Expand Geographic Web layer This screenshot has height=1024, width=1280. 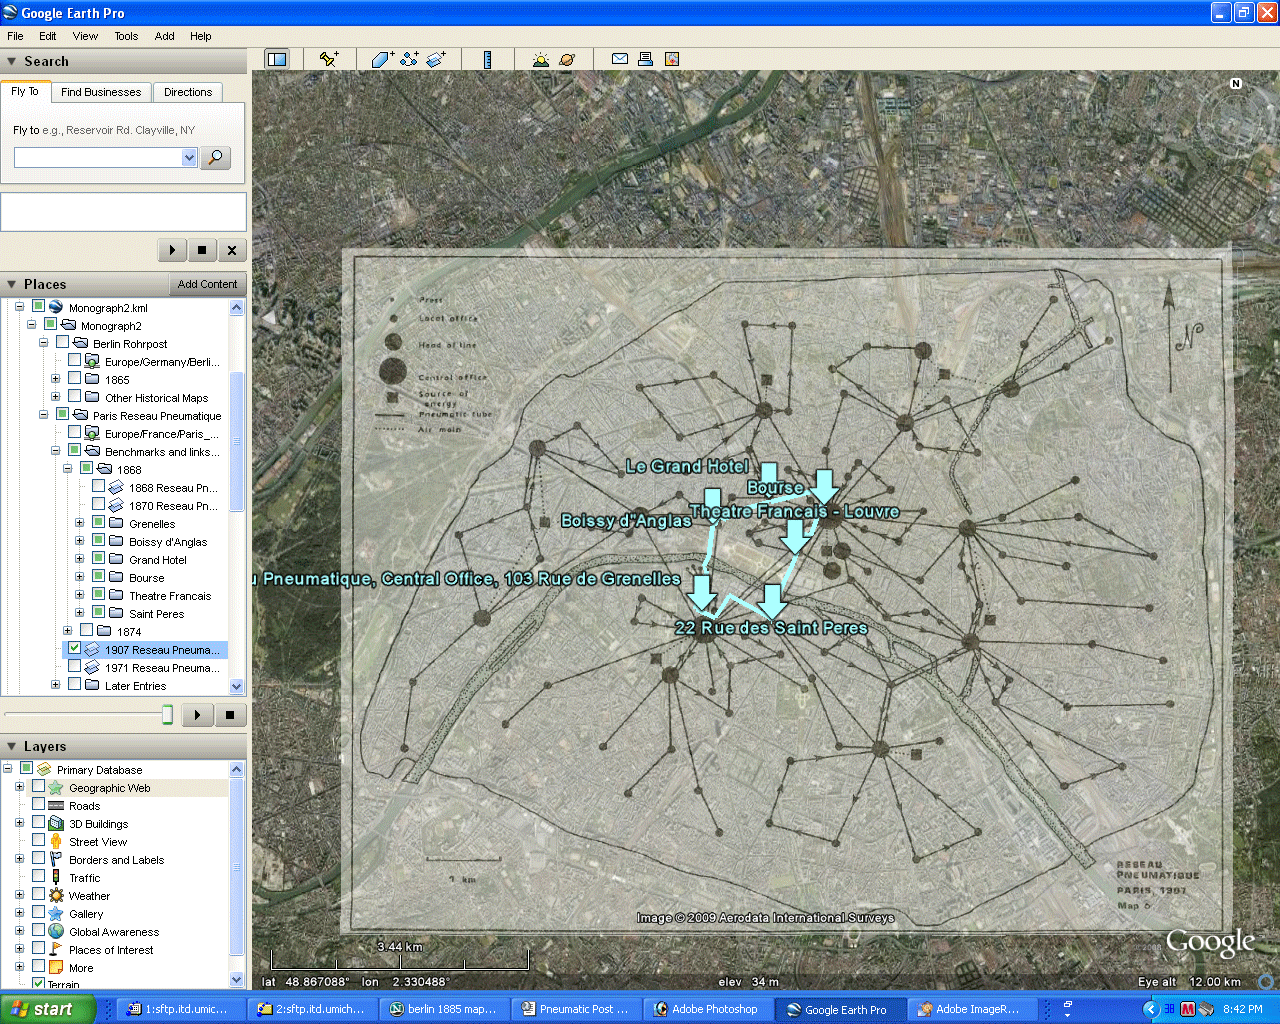point(20,787)
